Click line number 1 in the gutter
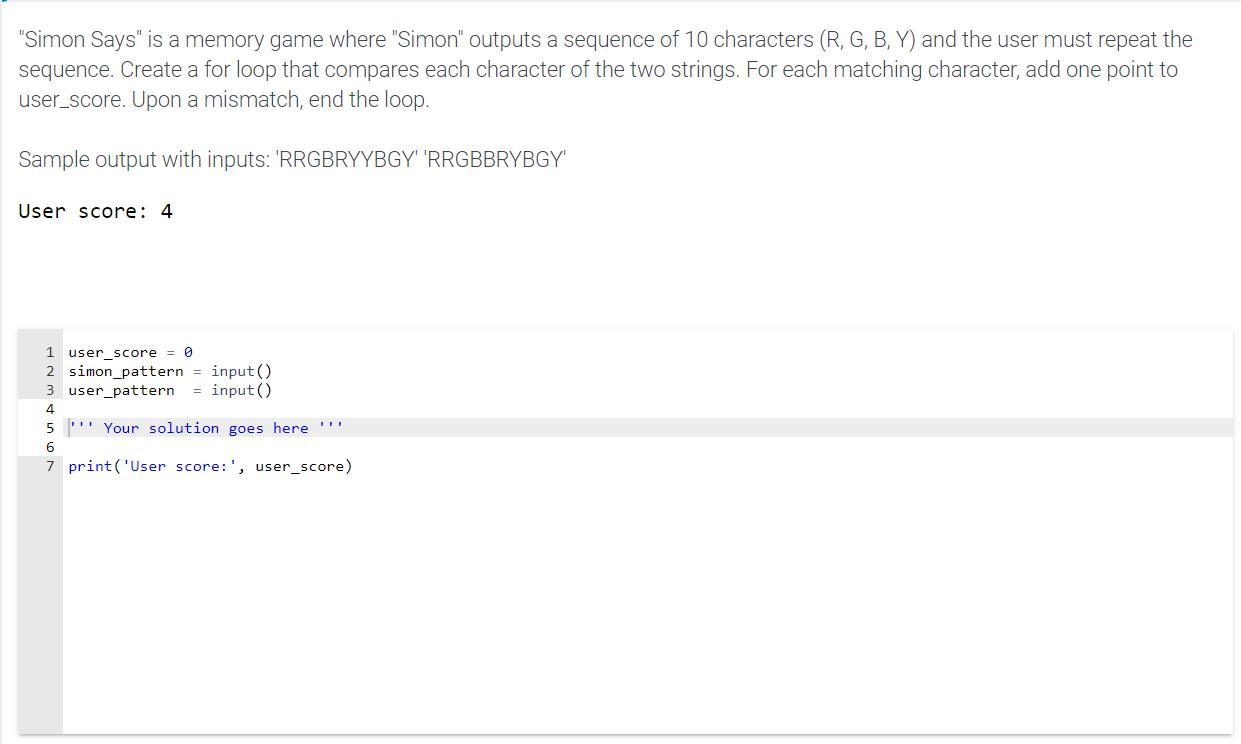Image resolution: width=1241 pixels, height=744 pixels. click(x=49, y=352)
